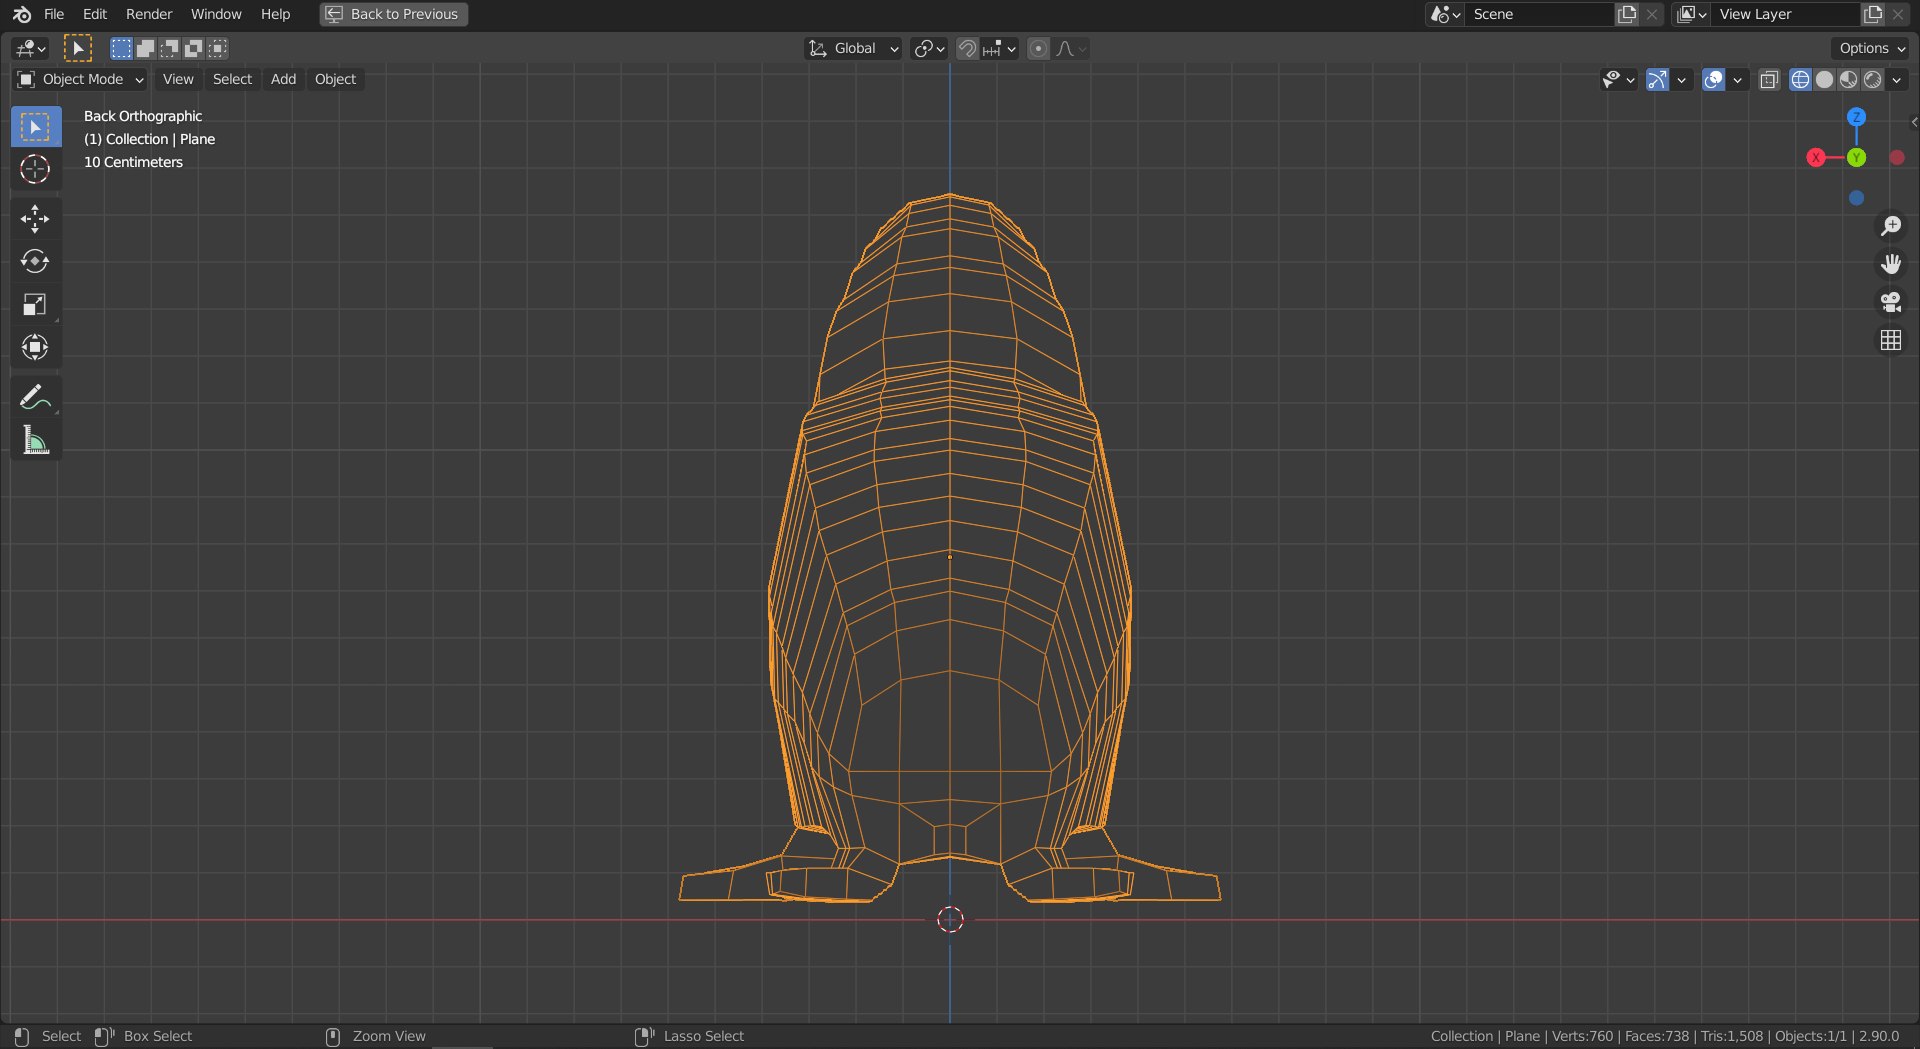Open the shading options dropdown
Screen dimensions: 1920x1049
[1896, 79]
